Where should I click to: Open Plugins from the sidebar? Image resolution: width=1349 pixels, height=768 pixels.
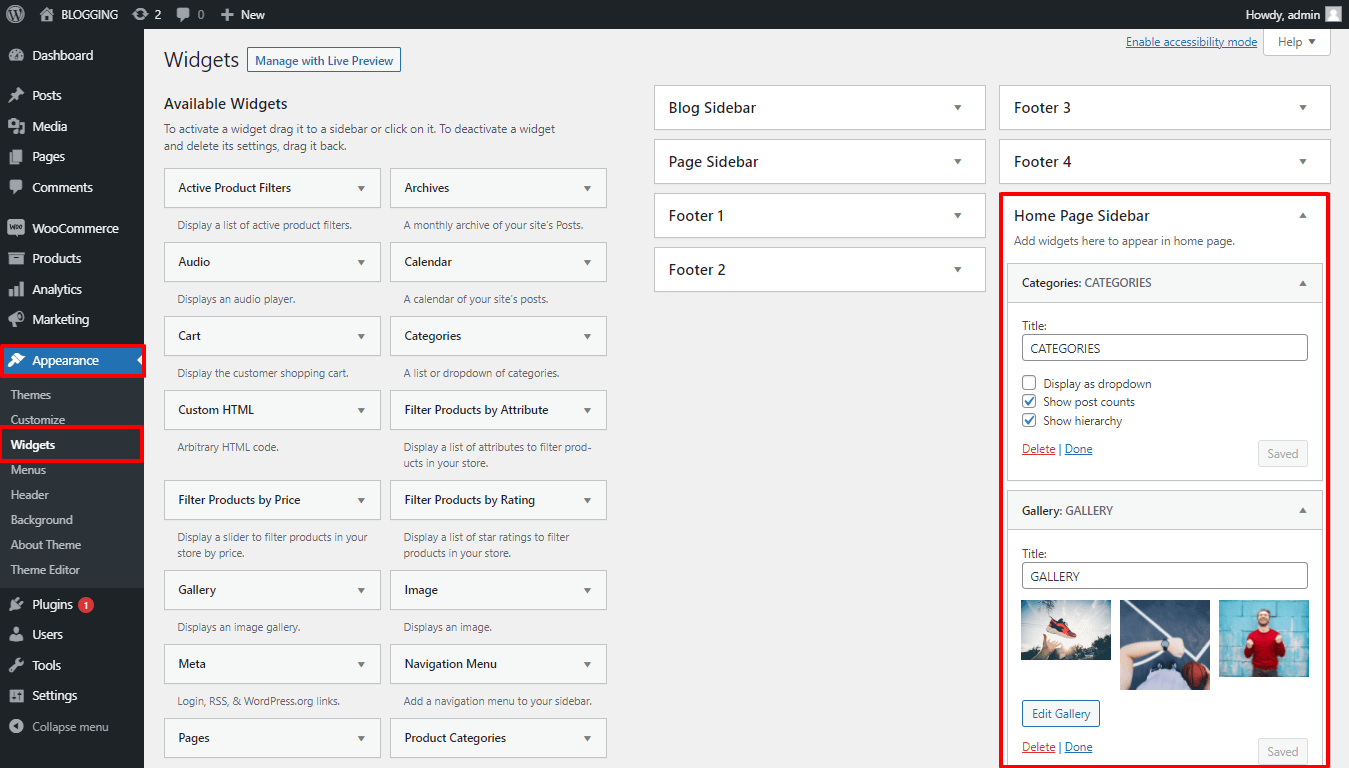52,604
